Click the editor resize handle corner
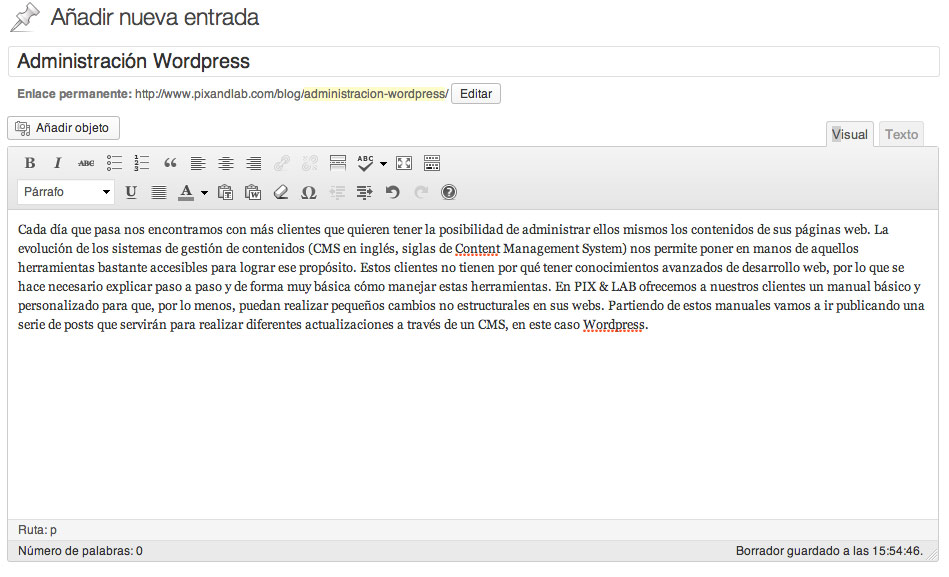The width and height of the screenshot is (949, 577). (x=933, y=555)
